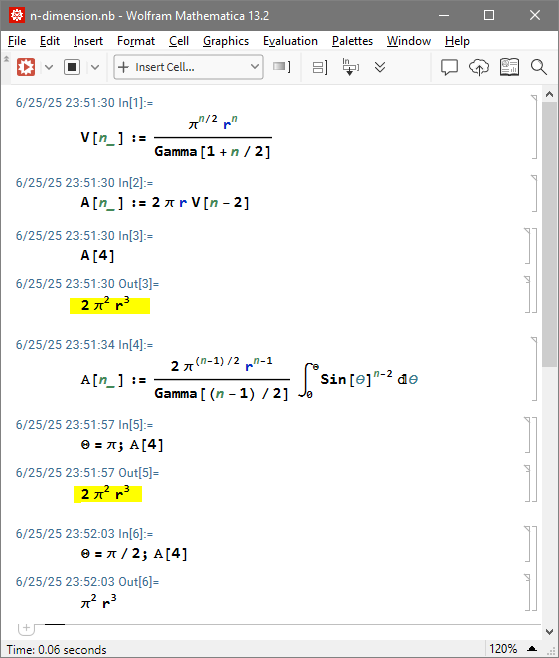This screenshot has width=559, height=658.
Task: Click scrollbar down arrow
Action: [549, 632]
